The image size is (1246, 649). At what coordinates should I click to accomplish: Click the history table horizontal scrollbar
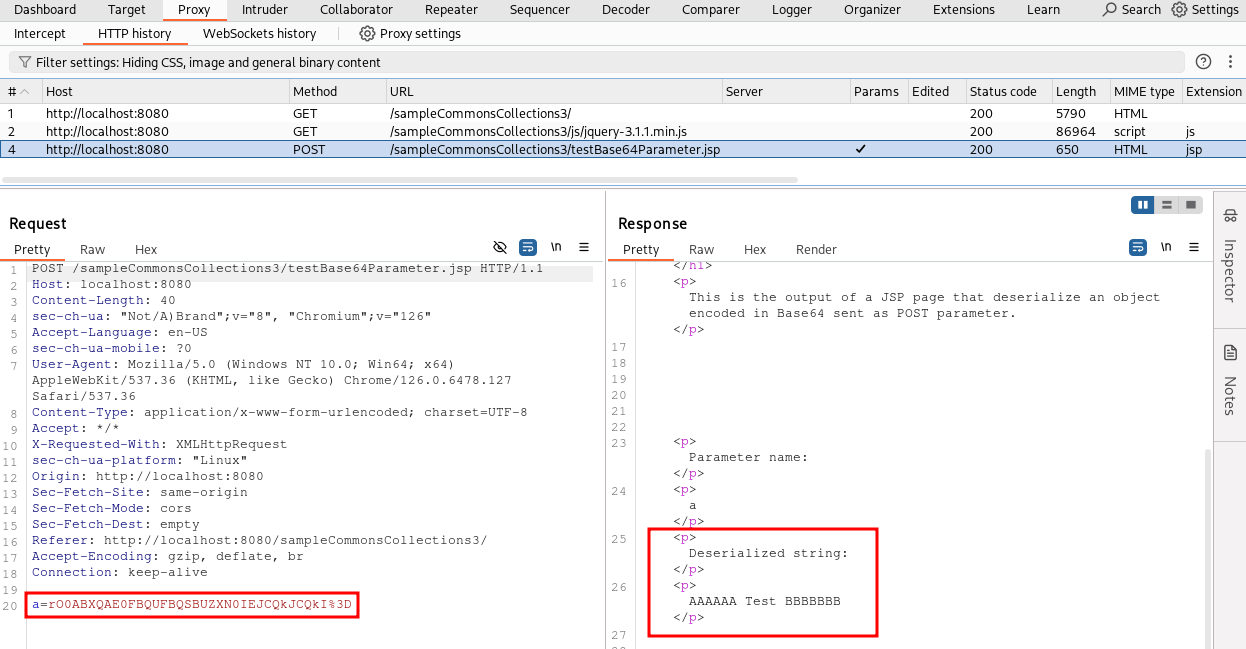coord(400,180)
